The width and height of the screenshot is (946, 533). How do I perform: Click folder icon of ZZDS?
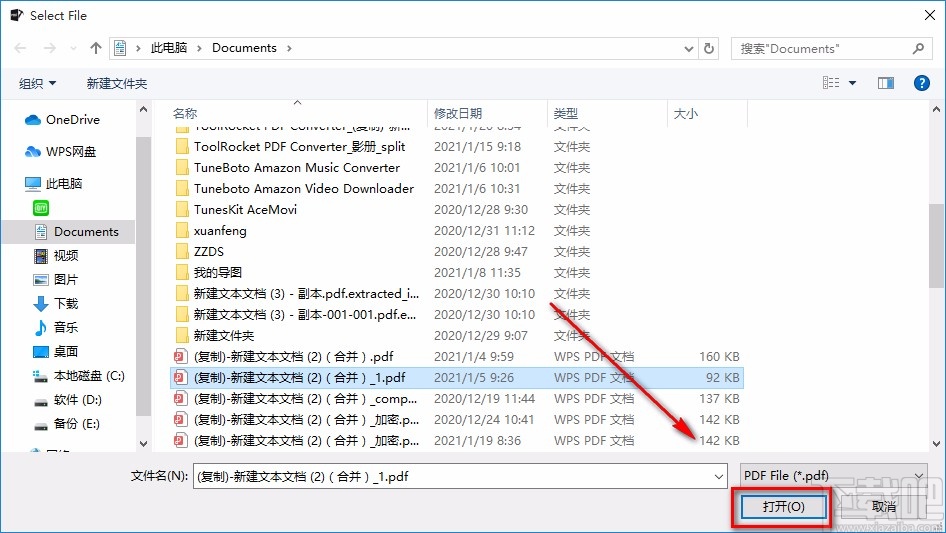pos(182,252)
